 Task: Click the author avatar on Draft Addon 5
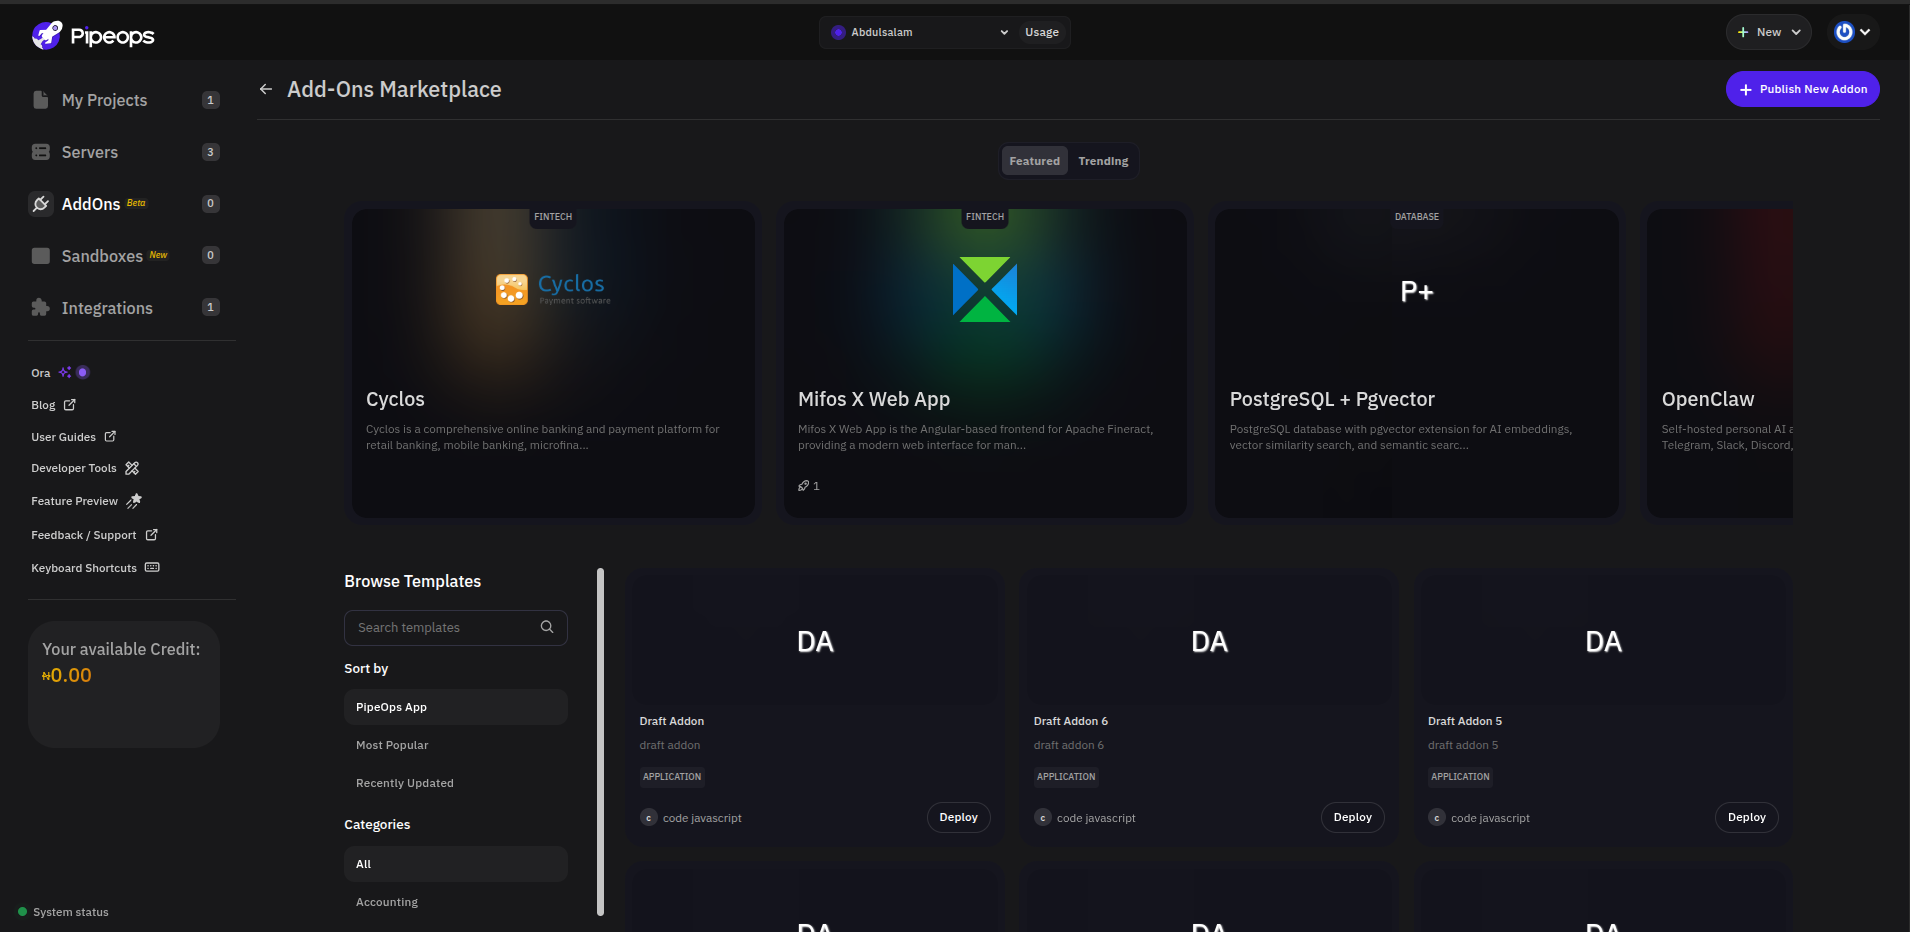pyautogui.click(x=1437, y=817)
